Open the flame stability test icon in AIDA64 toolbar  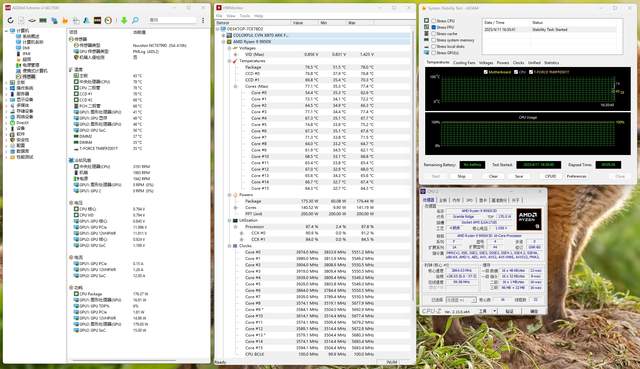pos(65,20)
